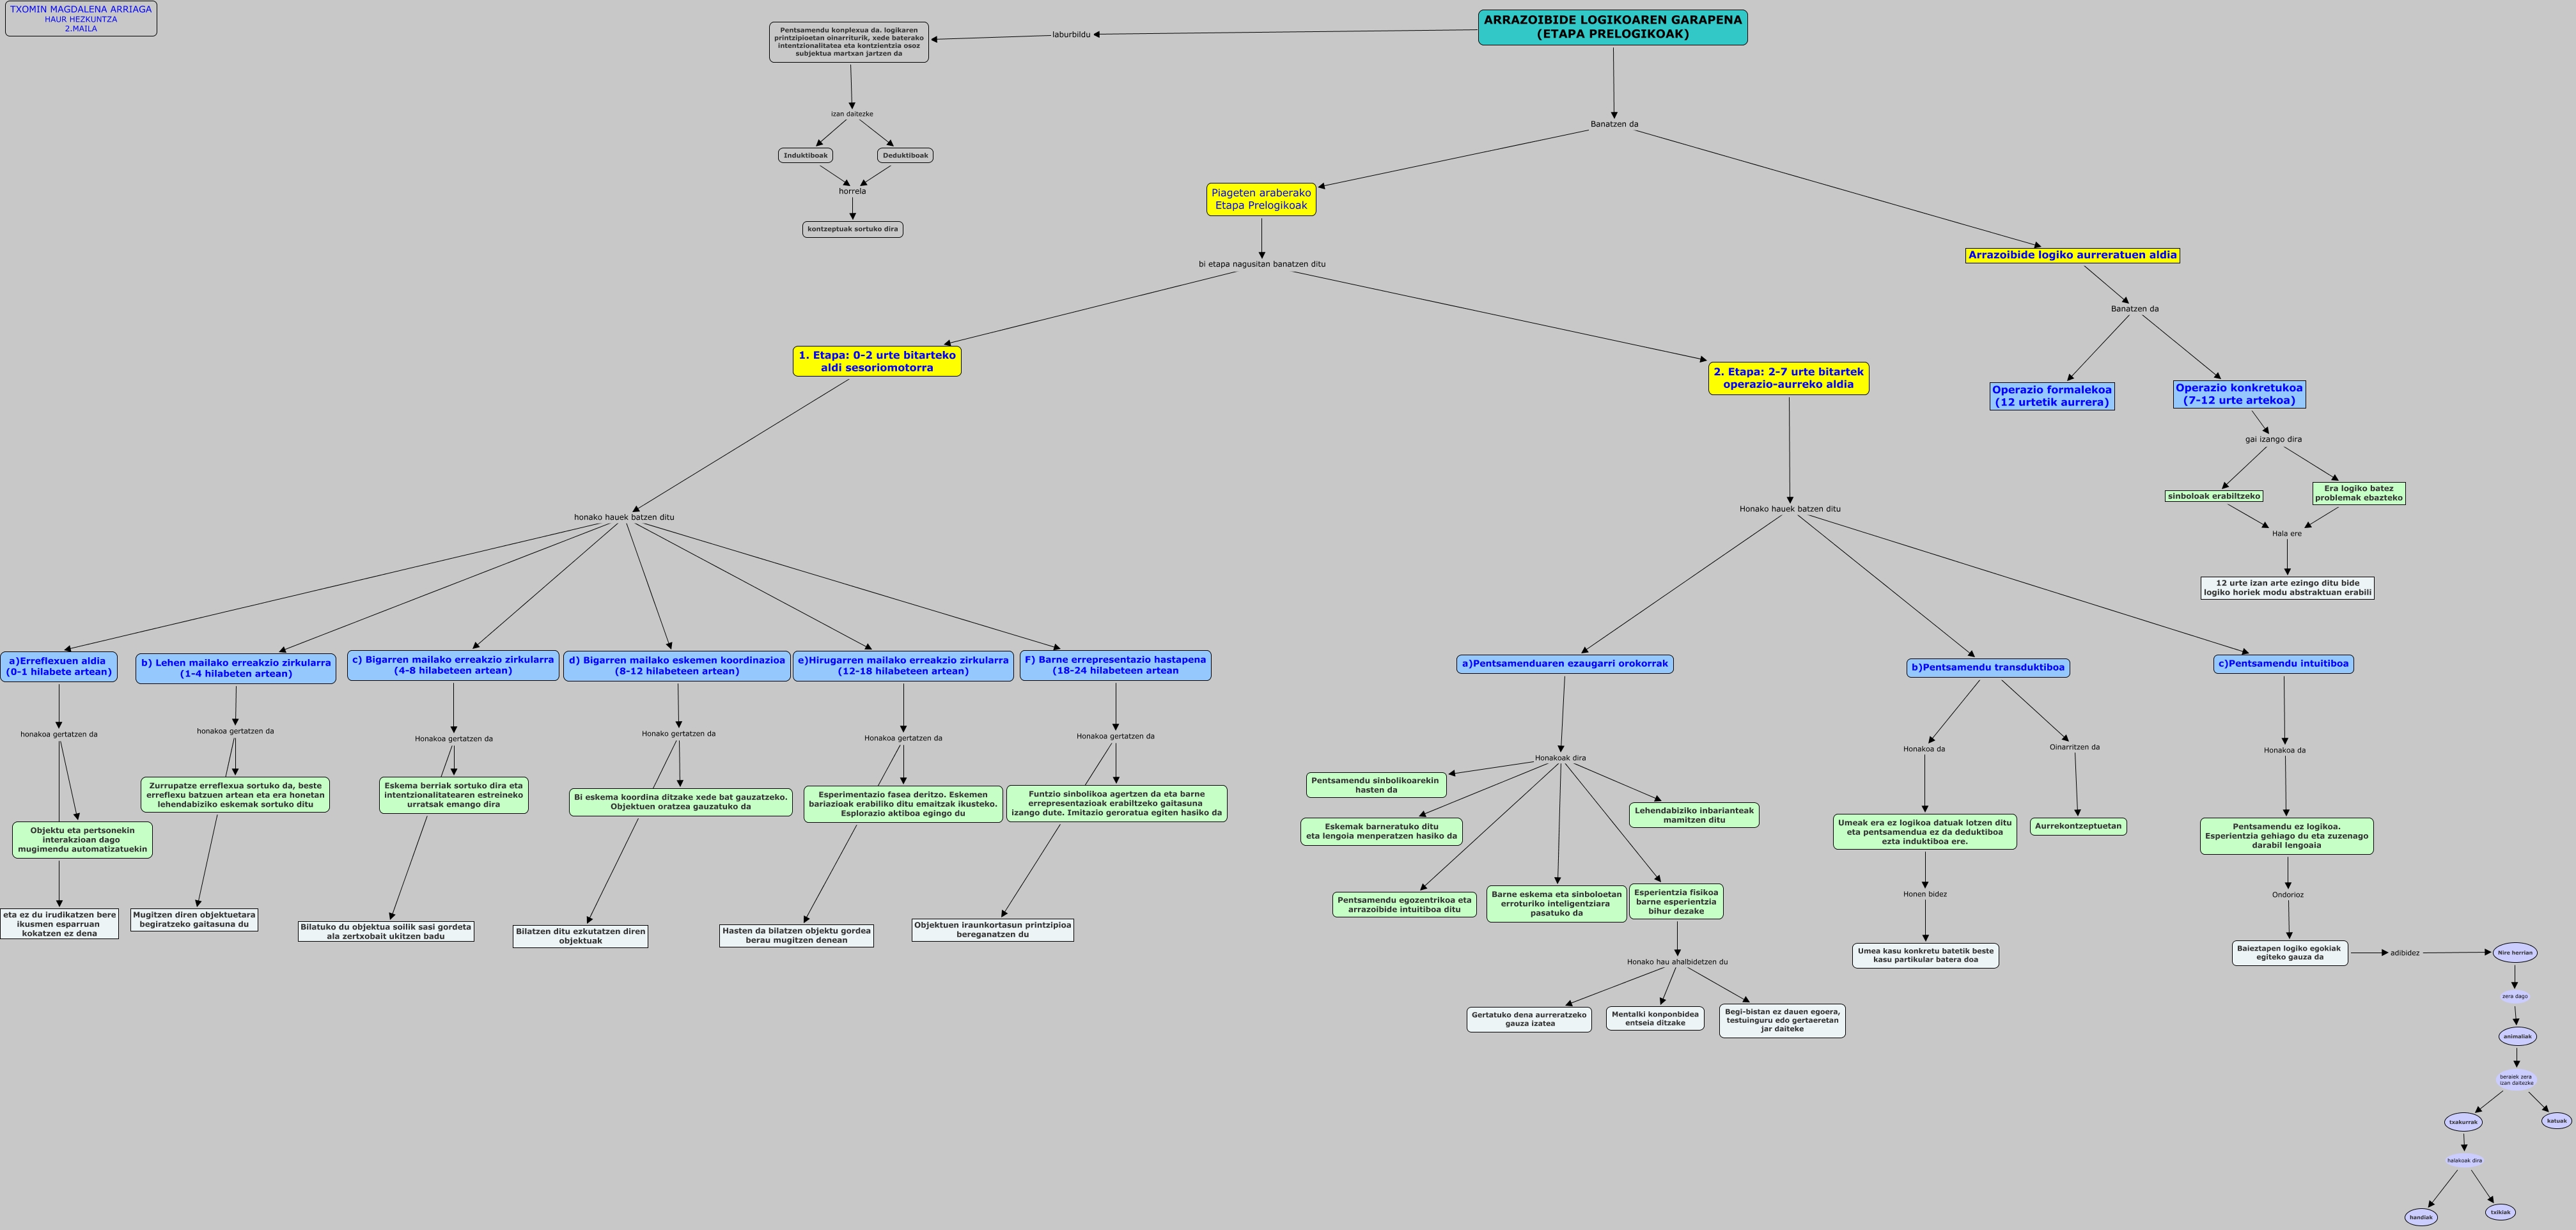Click the b) Lehen mailako erreakzio zirkularra node

coord(235,668)
